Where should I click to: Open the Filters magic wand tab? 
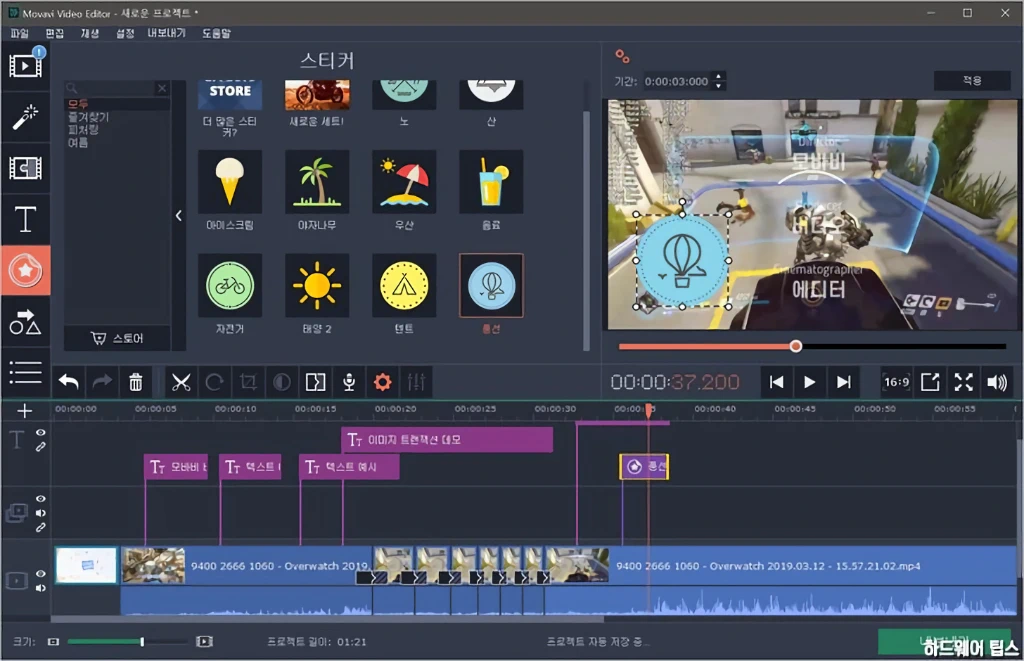(25, 117)
